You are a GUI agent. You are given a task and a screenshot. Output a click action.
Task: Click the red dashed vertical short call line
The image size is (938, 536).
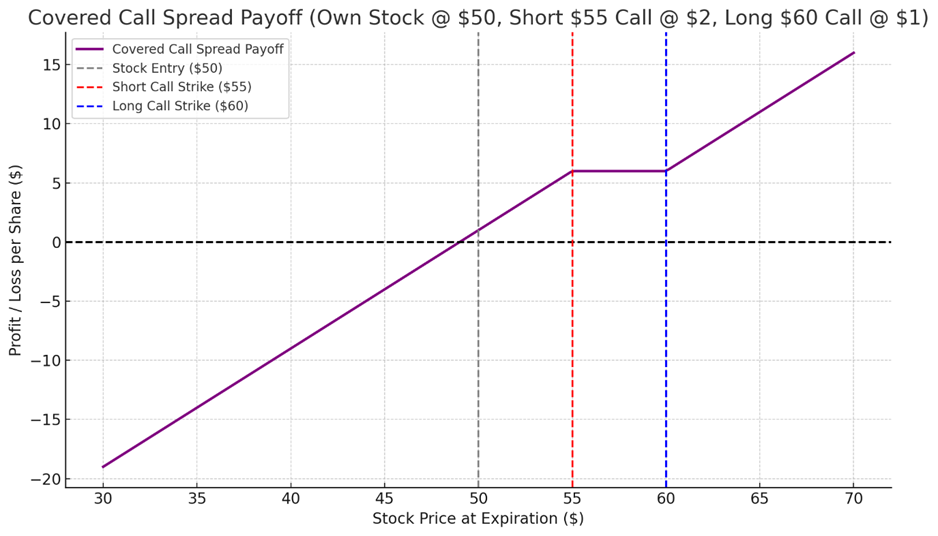click(572, 350)
